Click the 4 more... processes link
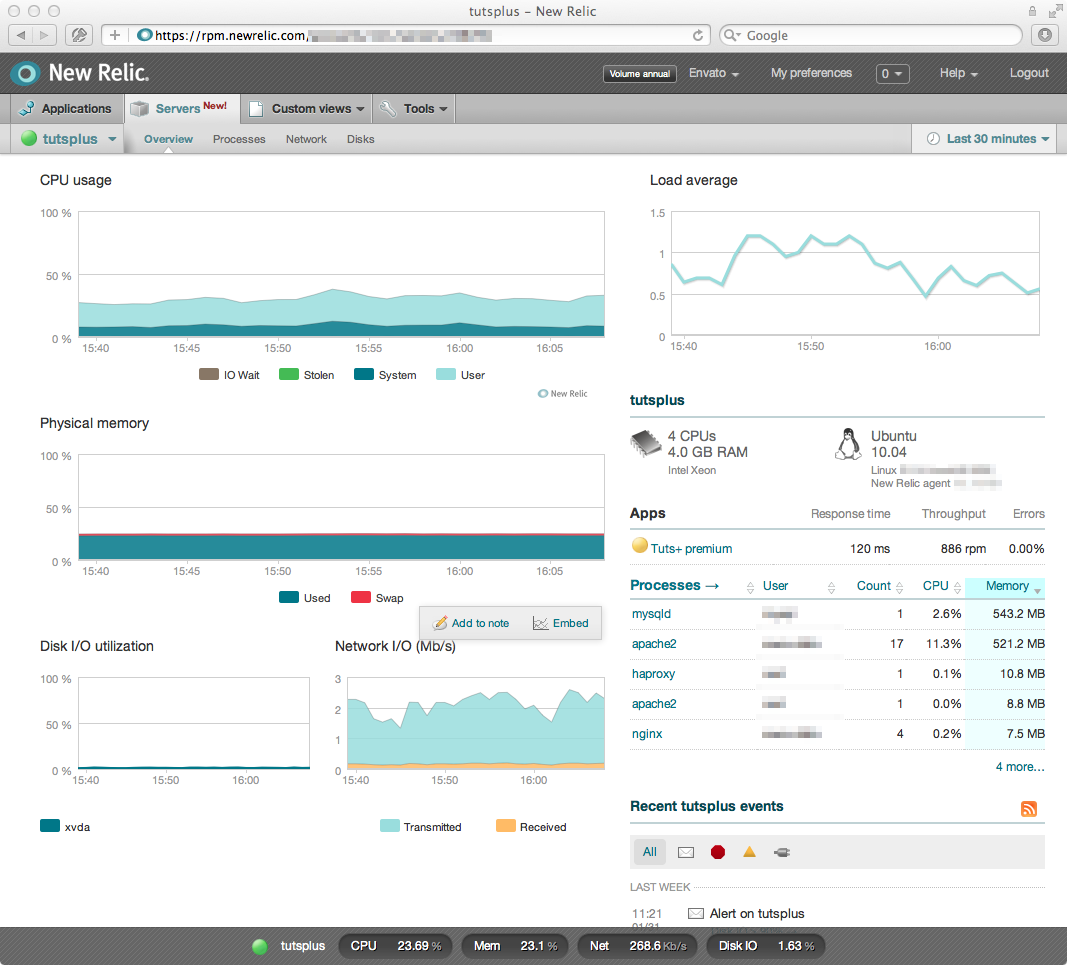The width and height of the screenshot is (1067, 965). 1019,767
